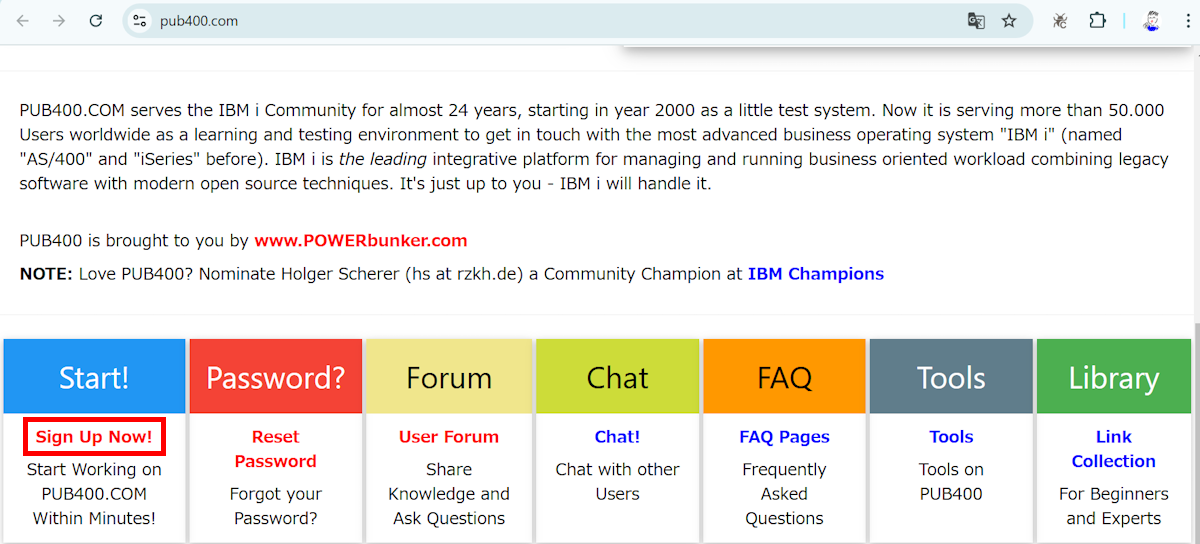Click the browser forward arrow
The image size is (1200, 544).
click(x=59, y=20)
